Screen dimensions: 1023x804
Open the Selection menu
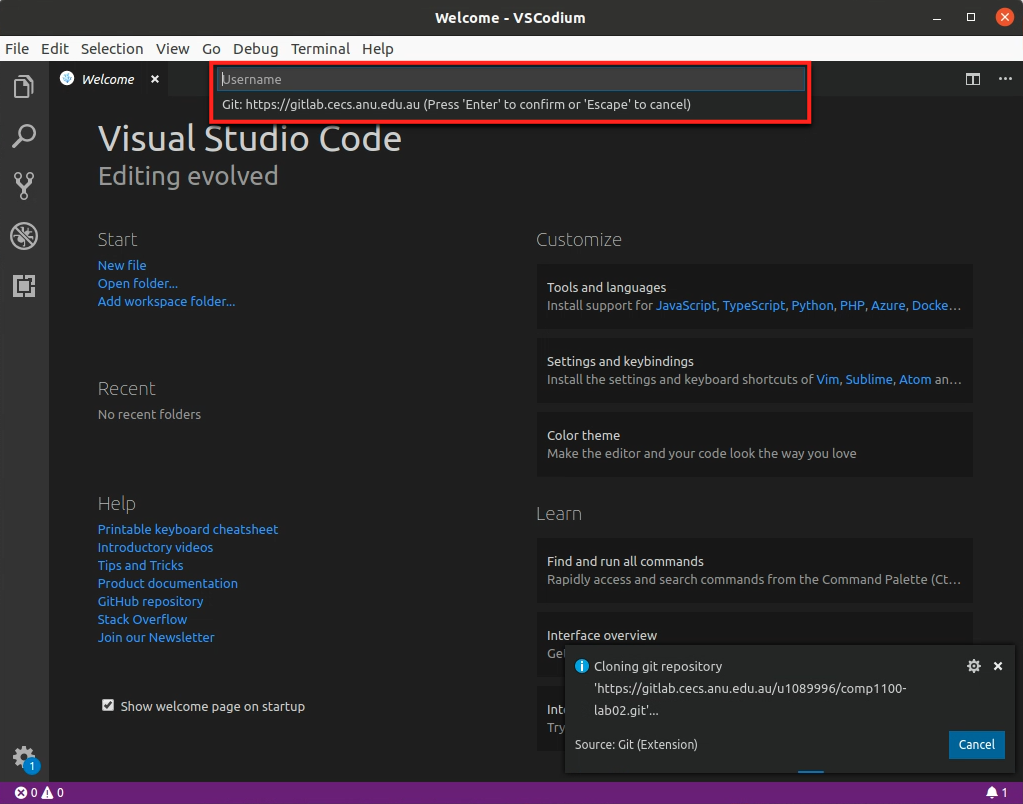[x=112, y=49]
